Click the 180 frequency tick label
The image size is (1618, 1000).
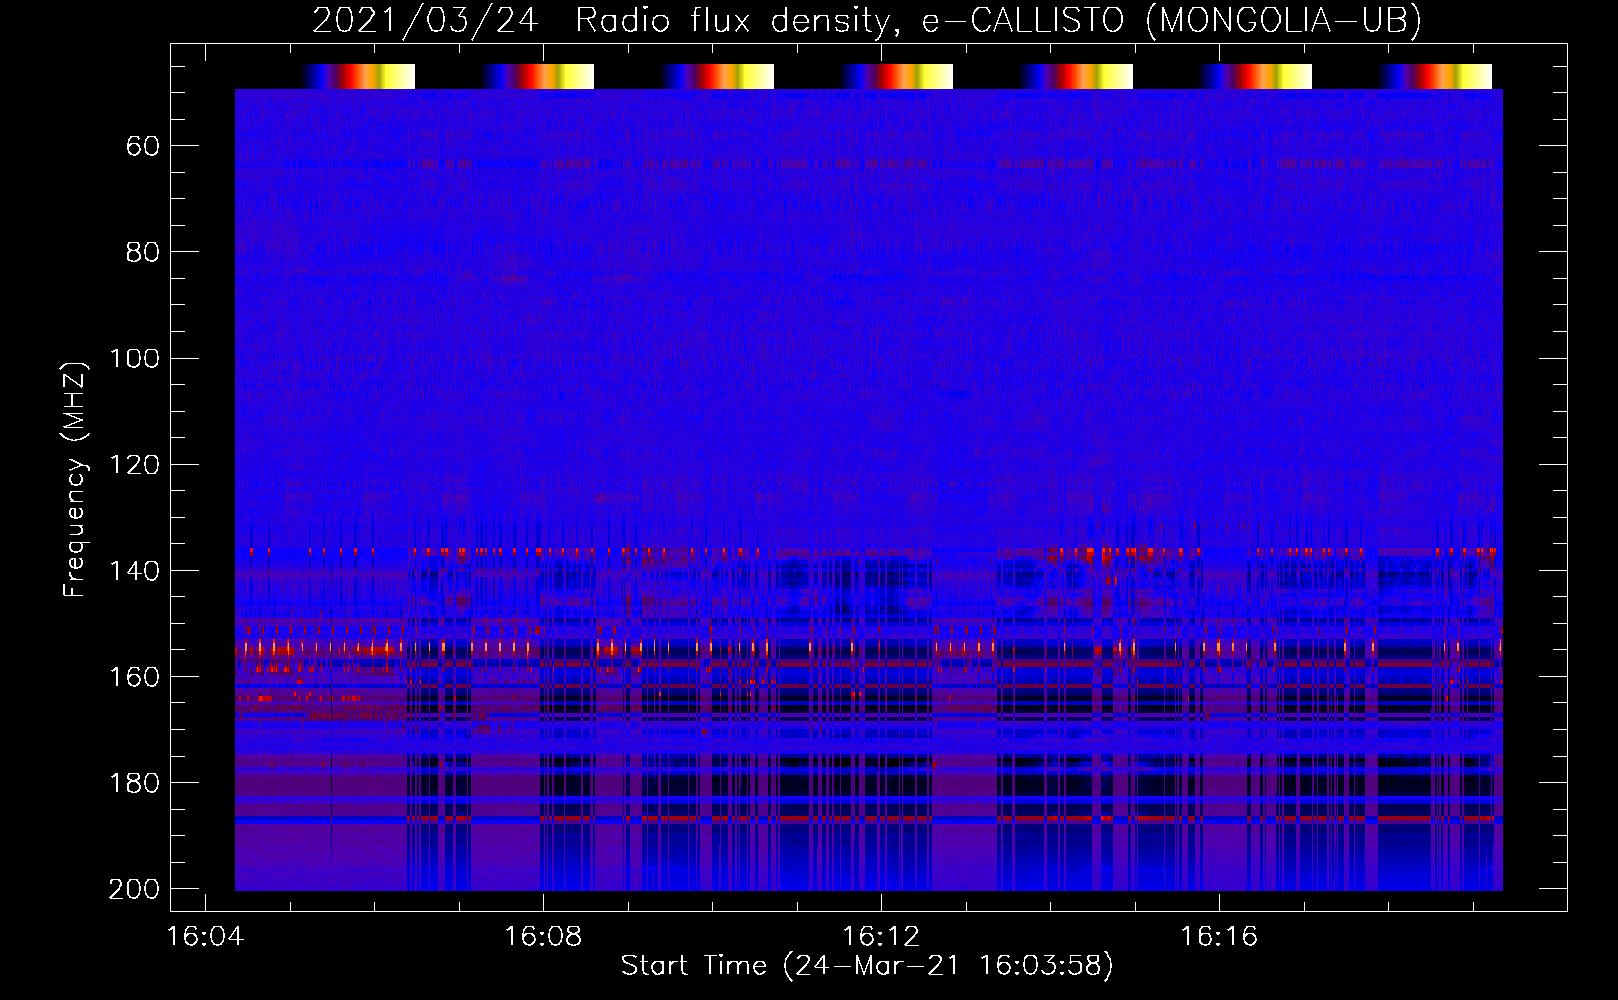tap(134, 783)
